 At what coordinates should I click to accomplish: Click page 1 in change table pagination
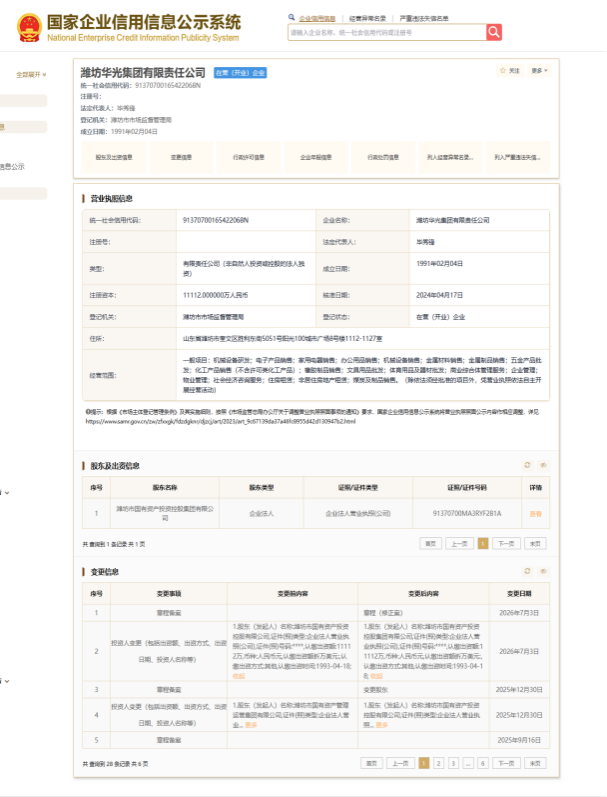click(424, 763)
